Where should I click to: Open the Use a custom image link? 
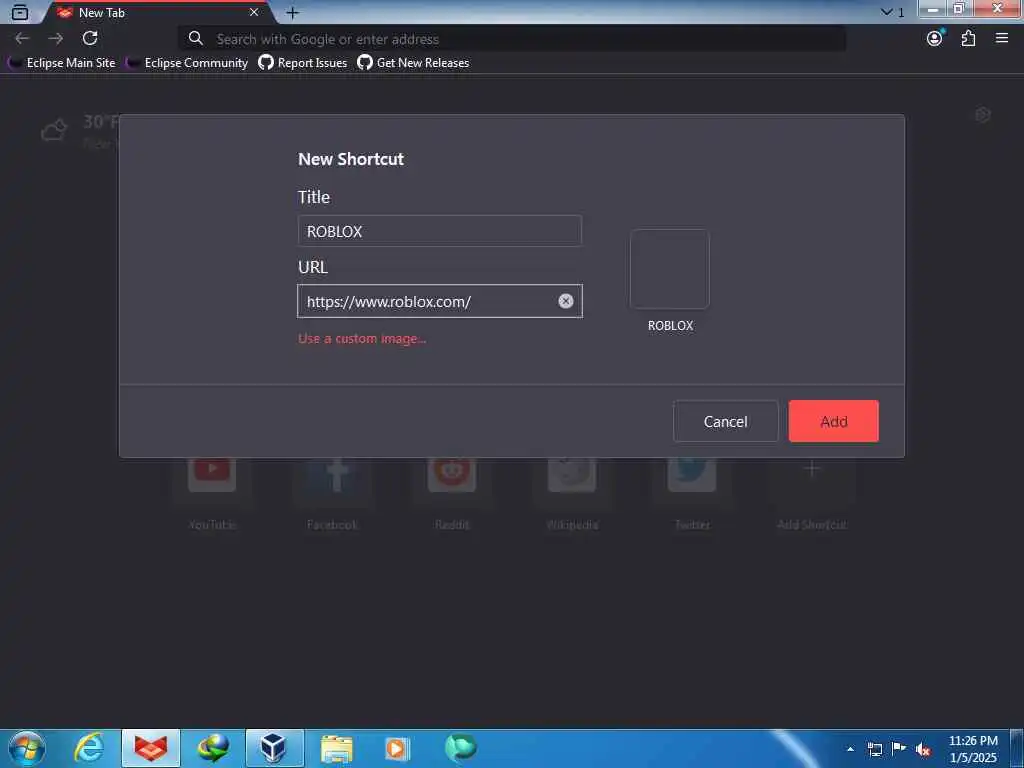tap(362, 338)
